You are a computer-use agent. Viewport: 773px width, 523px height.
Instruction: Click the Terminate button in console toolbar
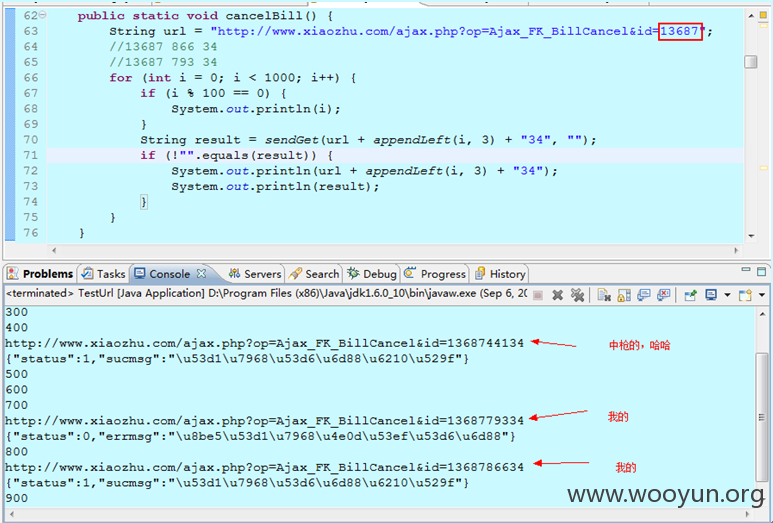[538, 295]
